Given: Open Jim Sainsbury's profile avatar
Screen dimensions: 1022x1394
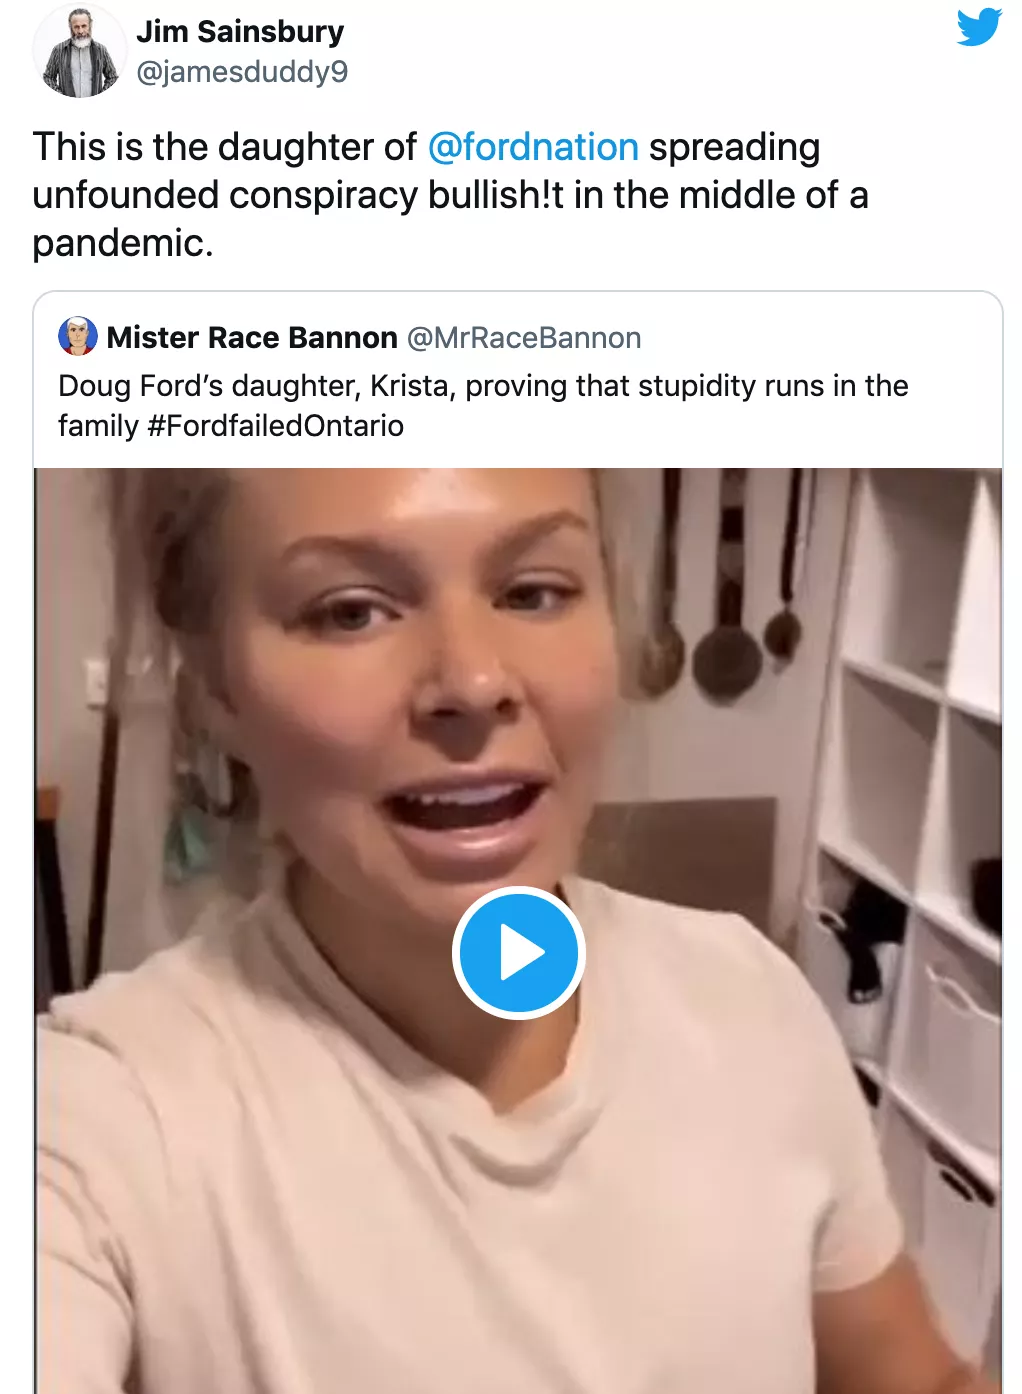Looking at the screenshot, I should point(79,52).
